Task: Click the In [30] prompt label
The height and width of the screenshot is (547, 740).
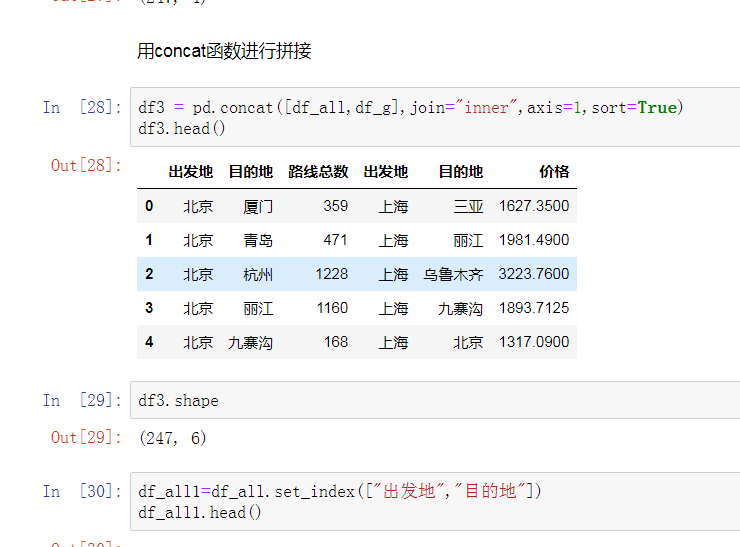Action: coord(82,491)
